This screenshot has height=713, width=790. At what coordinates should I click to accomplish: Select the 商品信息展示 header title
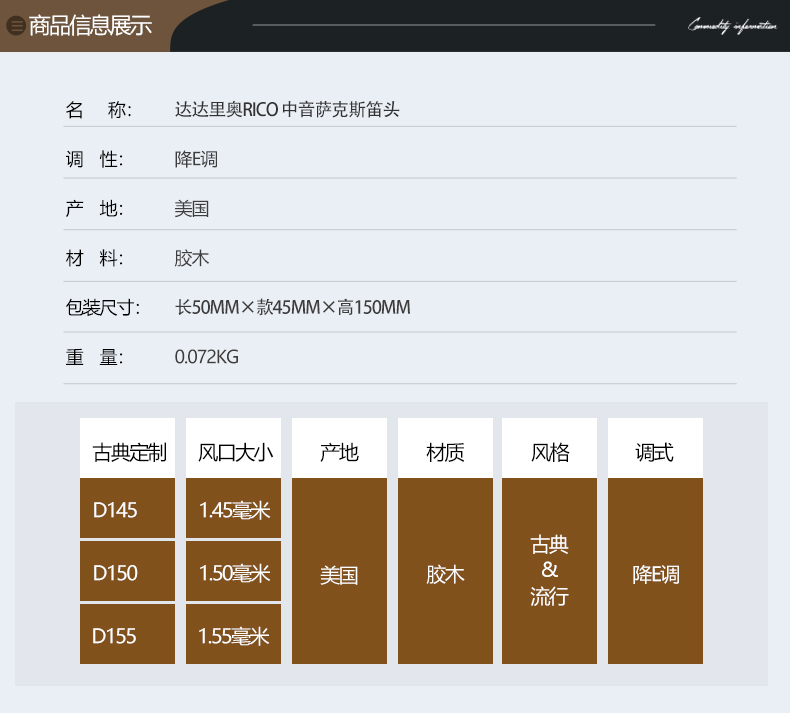(90, 26)
